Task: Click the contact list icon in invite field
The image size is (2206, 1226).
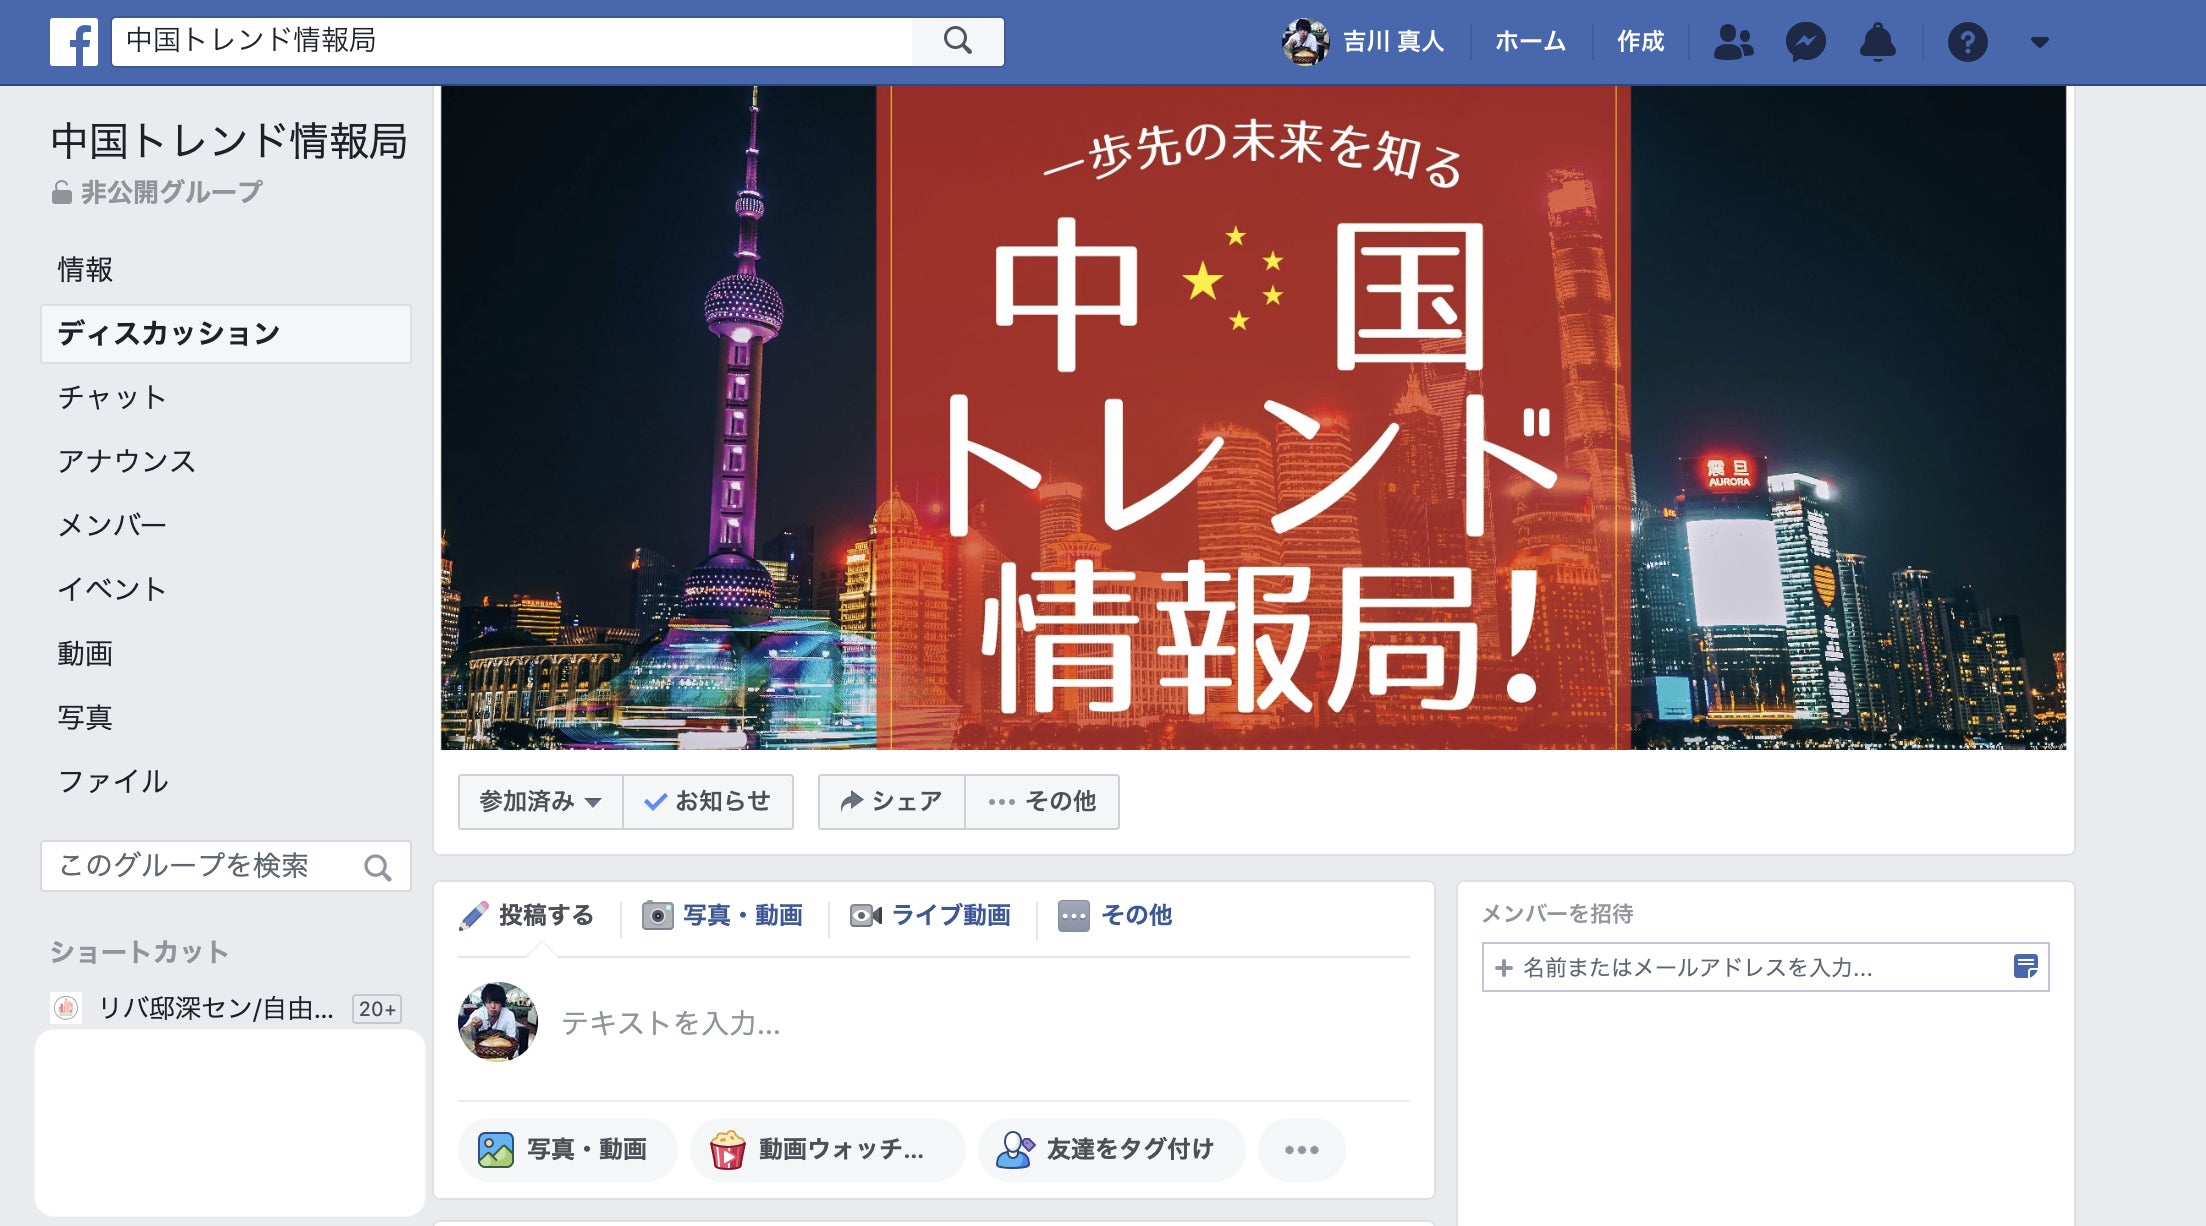Action: pyautogui.click(x=2025, y=966)
